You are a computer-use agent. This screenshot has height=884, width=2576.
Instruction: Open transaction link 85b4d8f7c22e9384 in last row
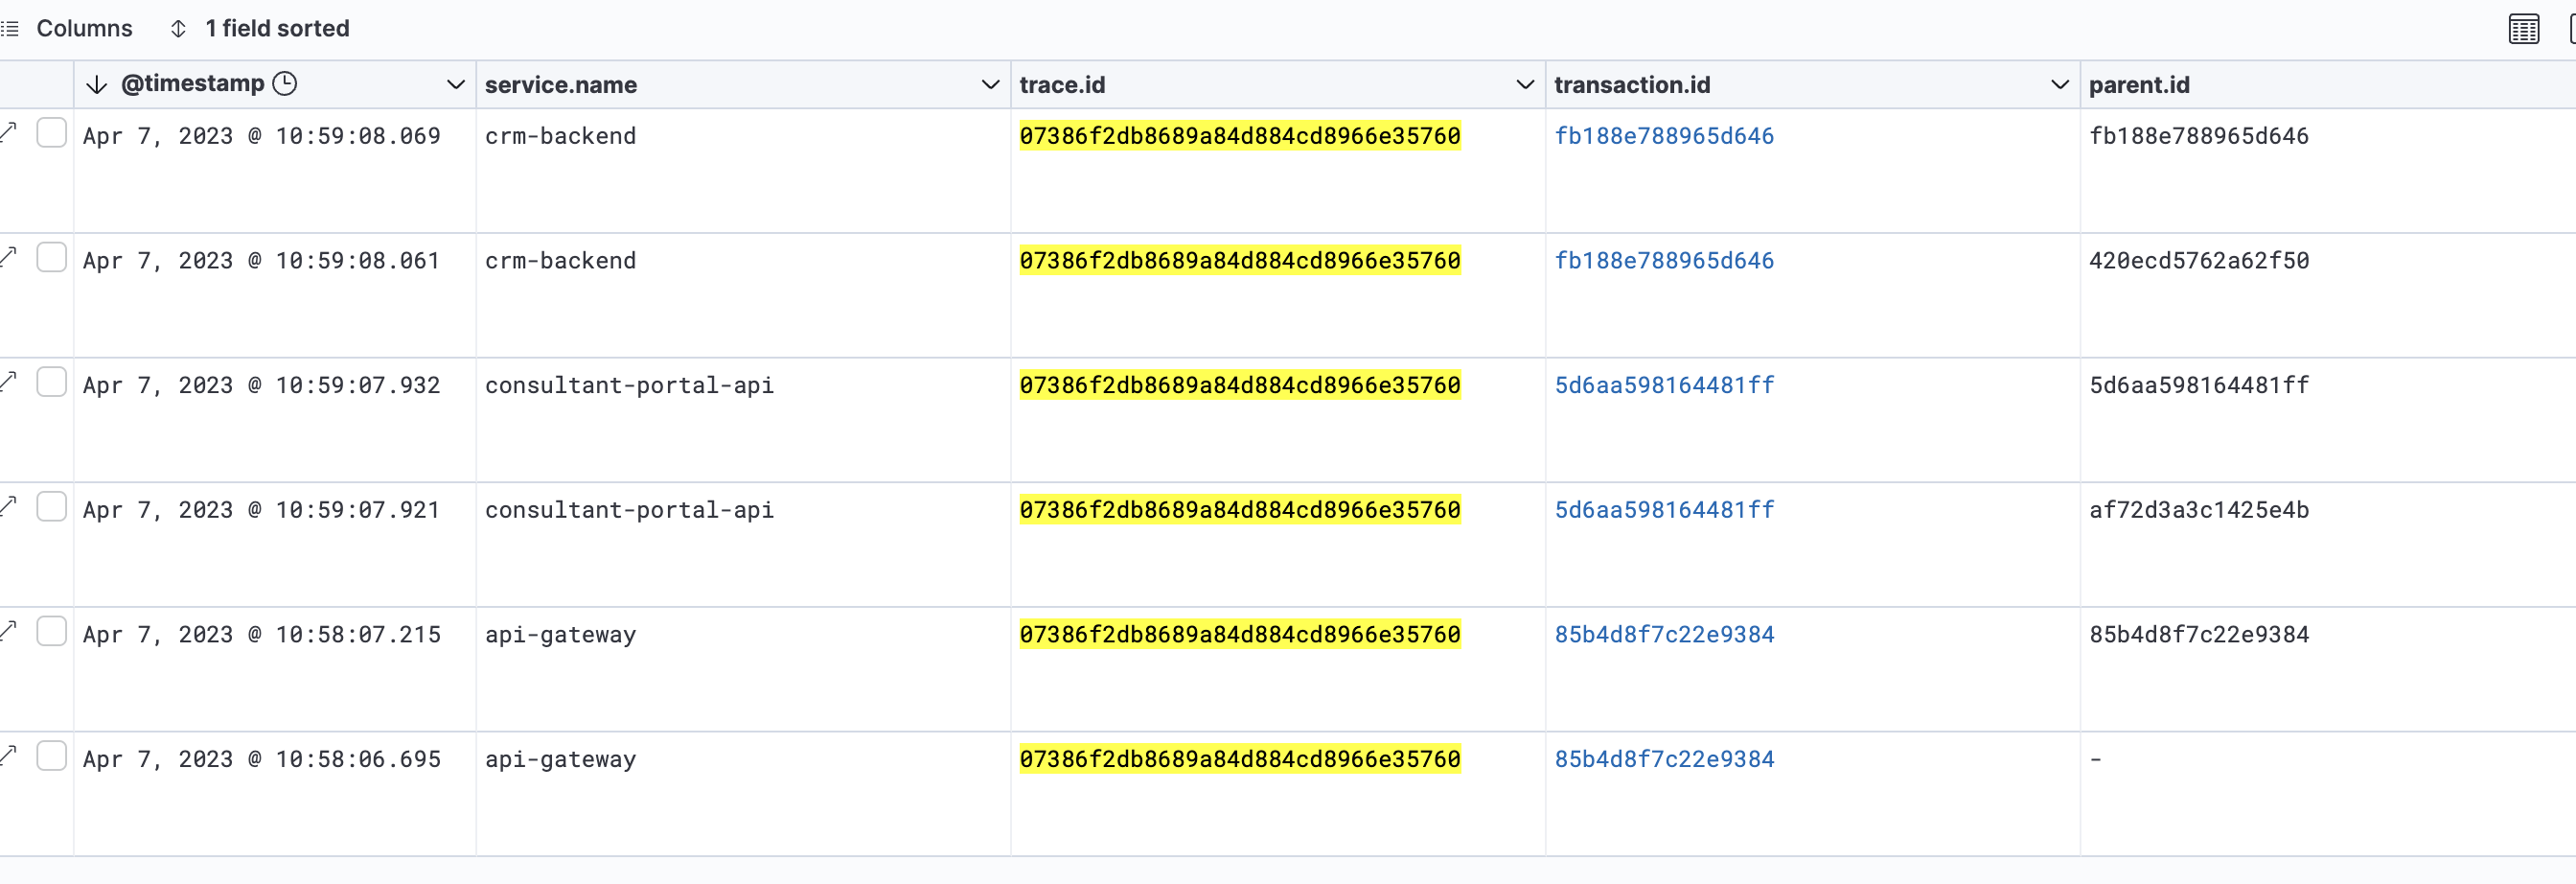pyautogui.click(x=1663, y=760)
